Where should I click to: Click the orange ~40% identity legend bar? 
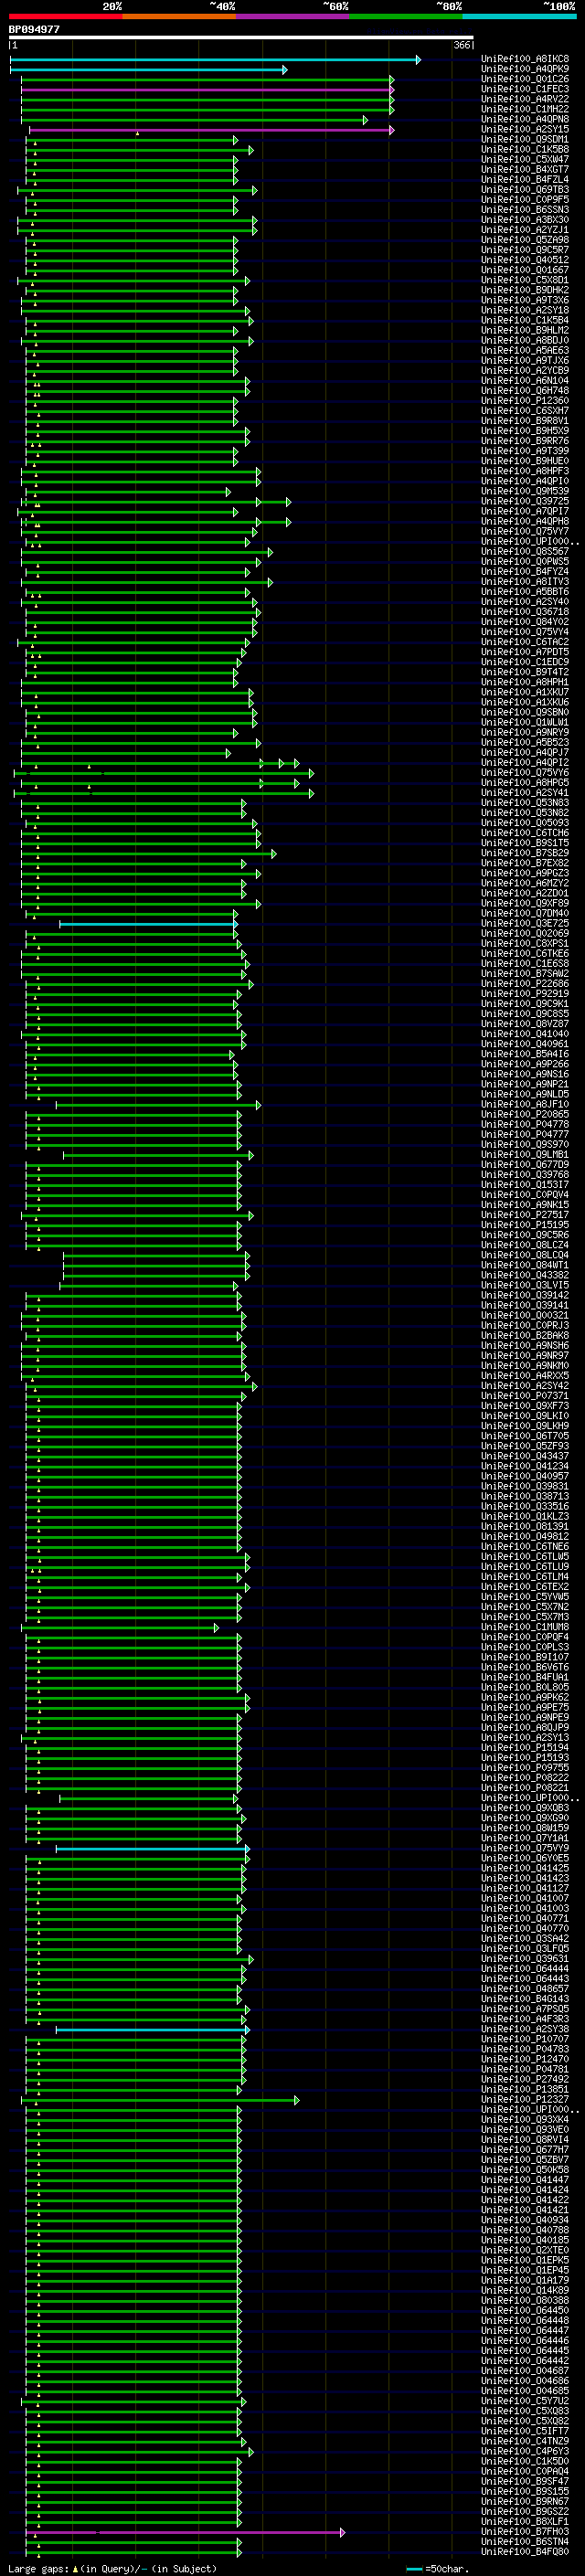179,16
